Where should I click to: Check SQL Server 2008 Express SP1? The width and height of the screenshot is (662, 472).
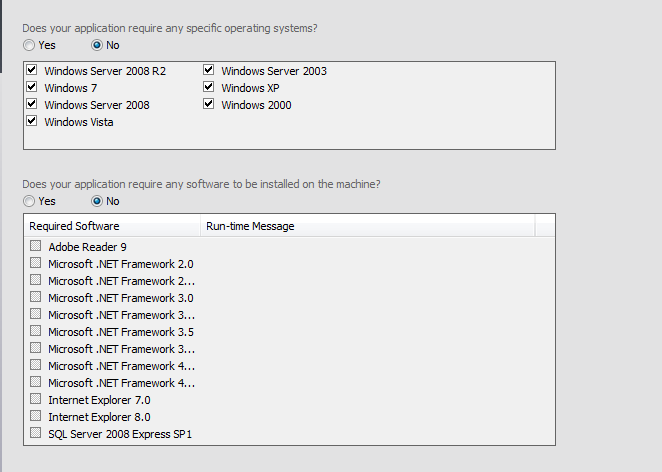[36, 434]
